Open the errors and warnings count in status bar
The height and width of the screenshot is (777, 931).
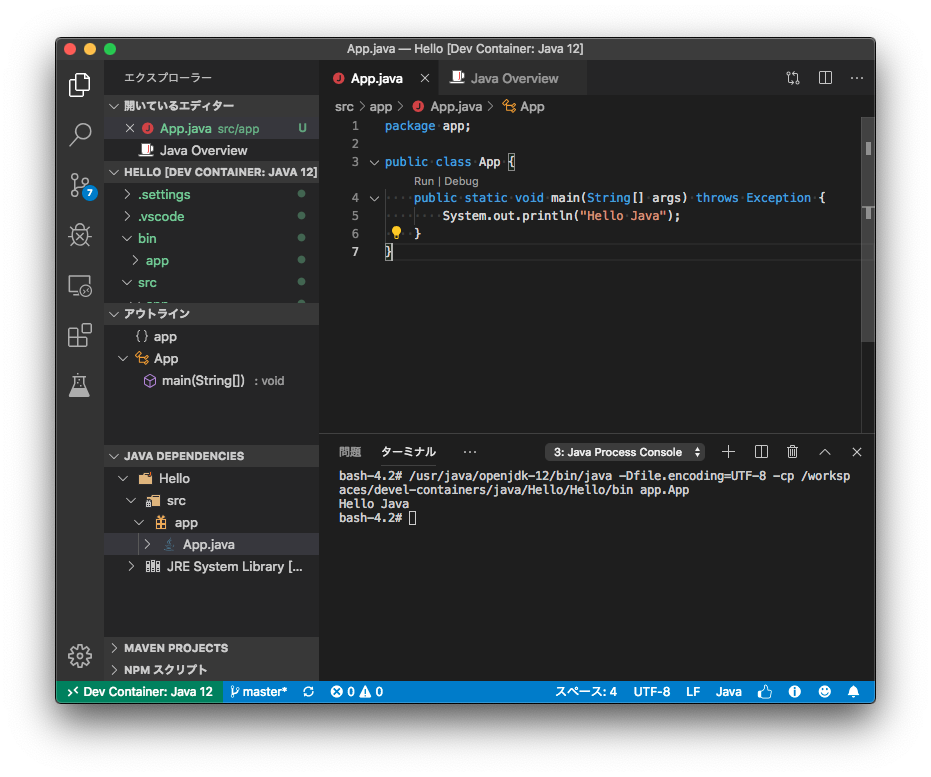[x=357, y=692]
